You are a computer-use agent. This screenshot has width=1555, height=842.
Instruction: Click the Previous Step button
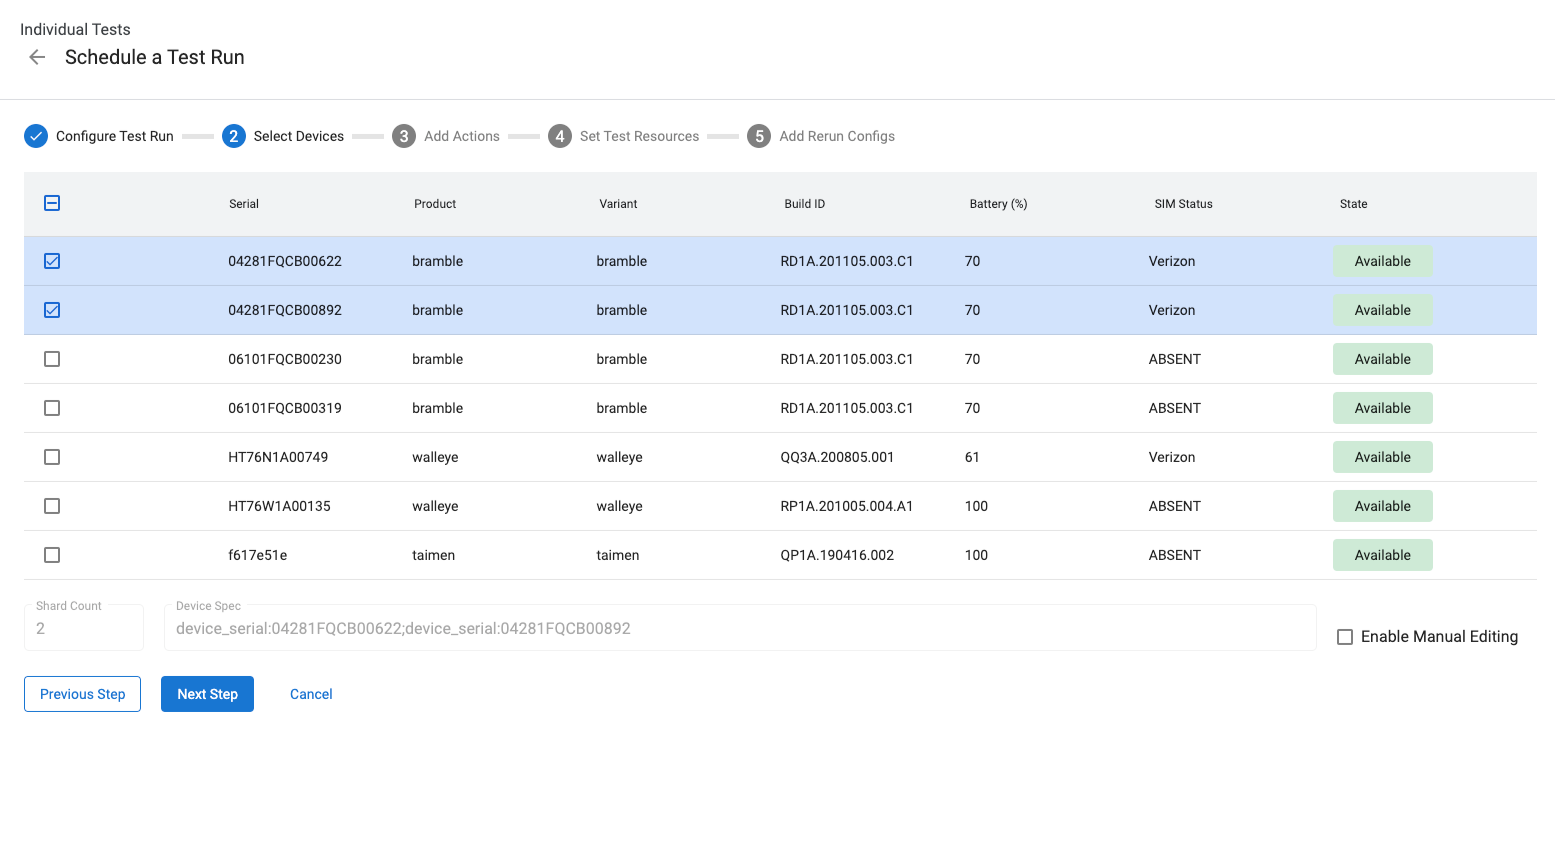(82, 694)
